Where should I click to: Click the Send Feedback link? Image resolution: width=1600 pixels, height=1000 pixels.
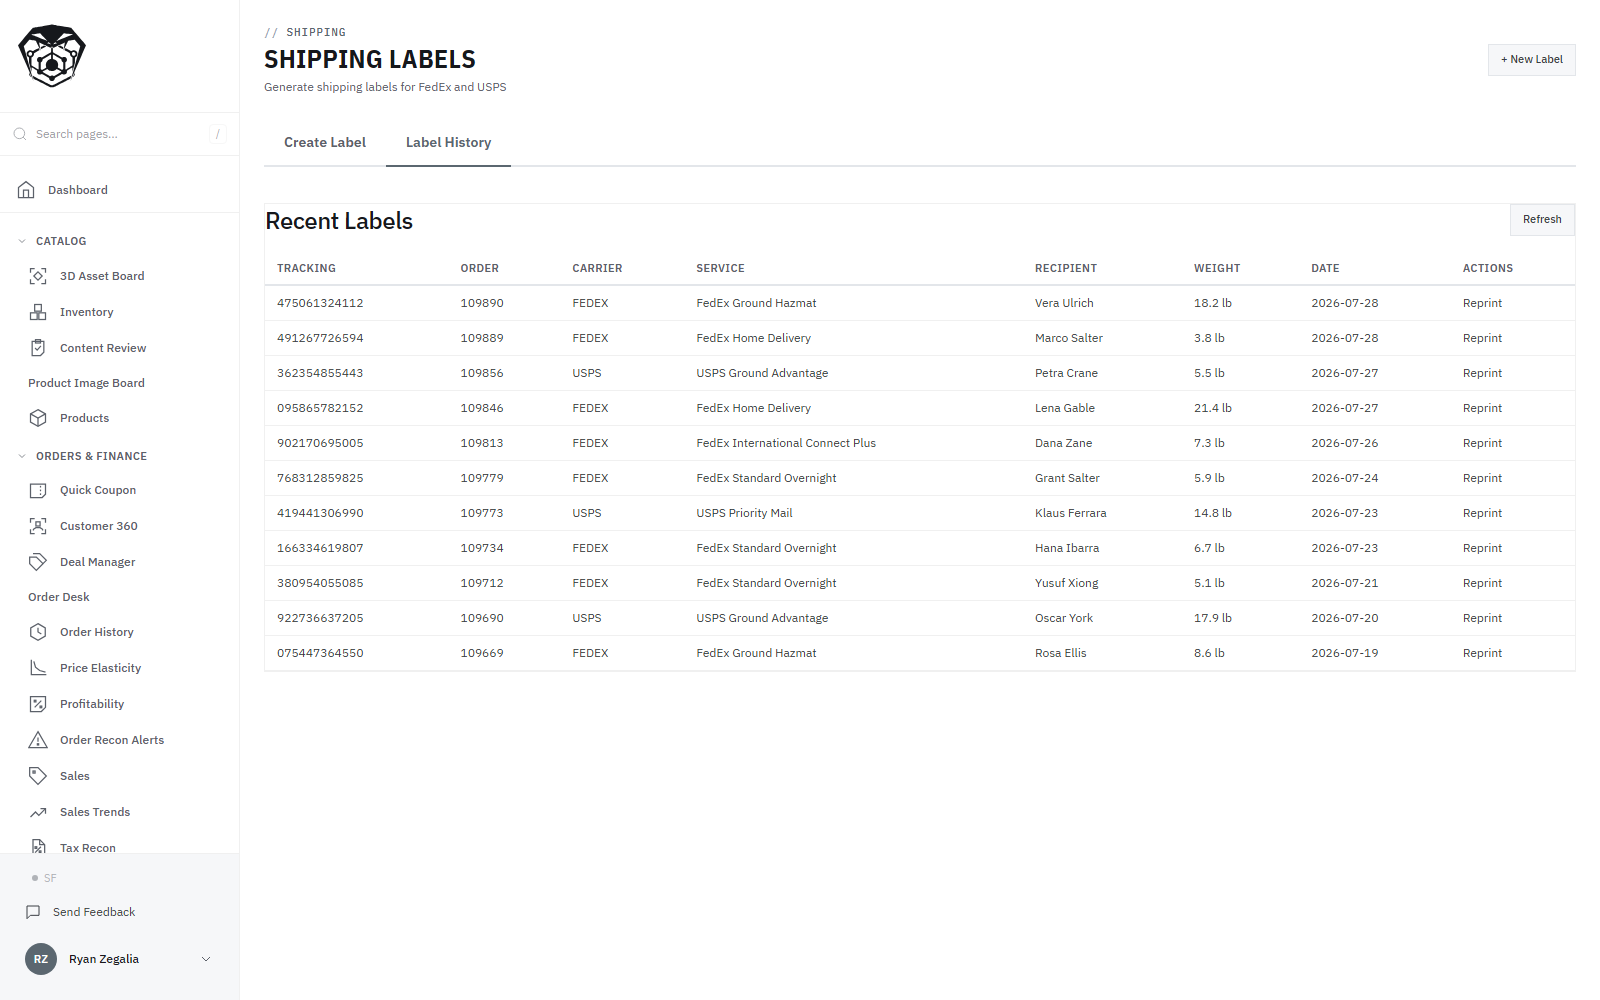pyautogui.click(x=94, y=912)
